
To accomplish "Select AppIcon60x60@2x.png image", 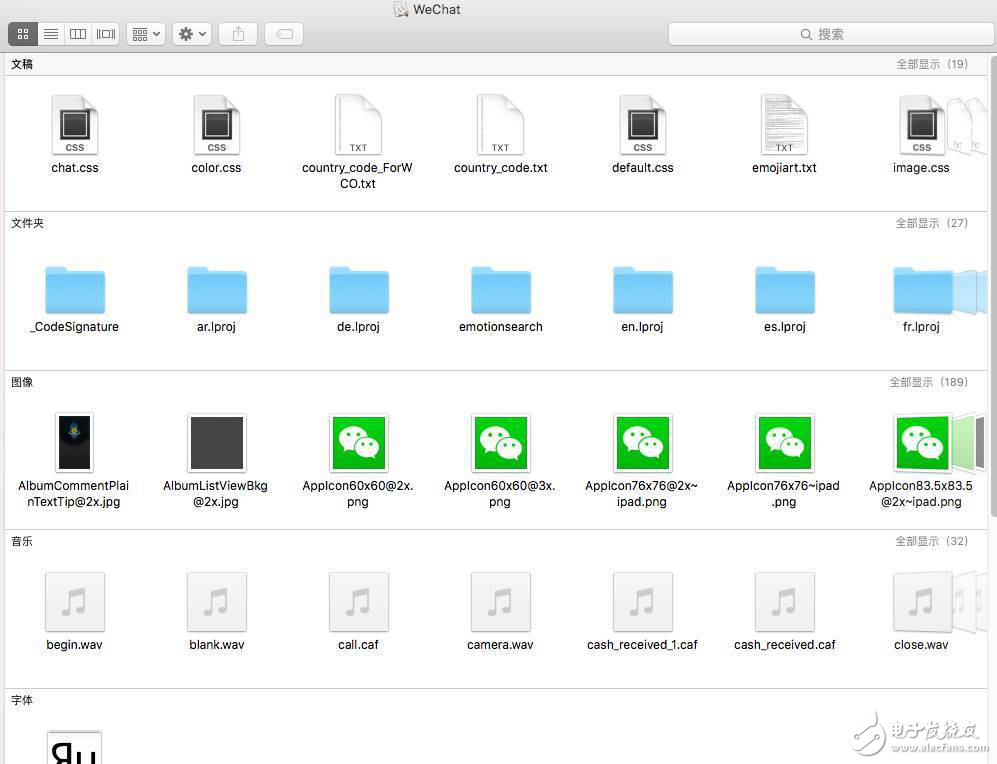I will (358, 443).
